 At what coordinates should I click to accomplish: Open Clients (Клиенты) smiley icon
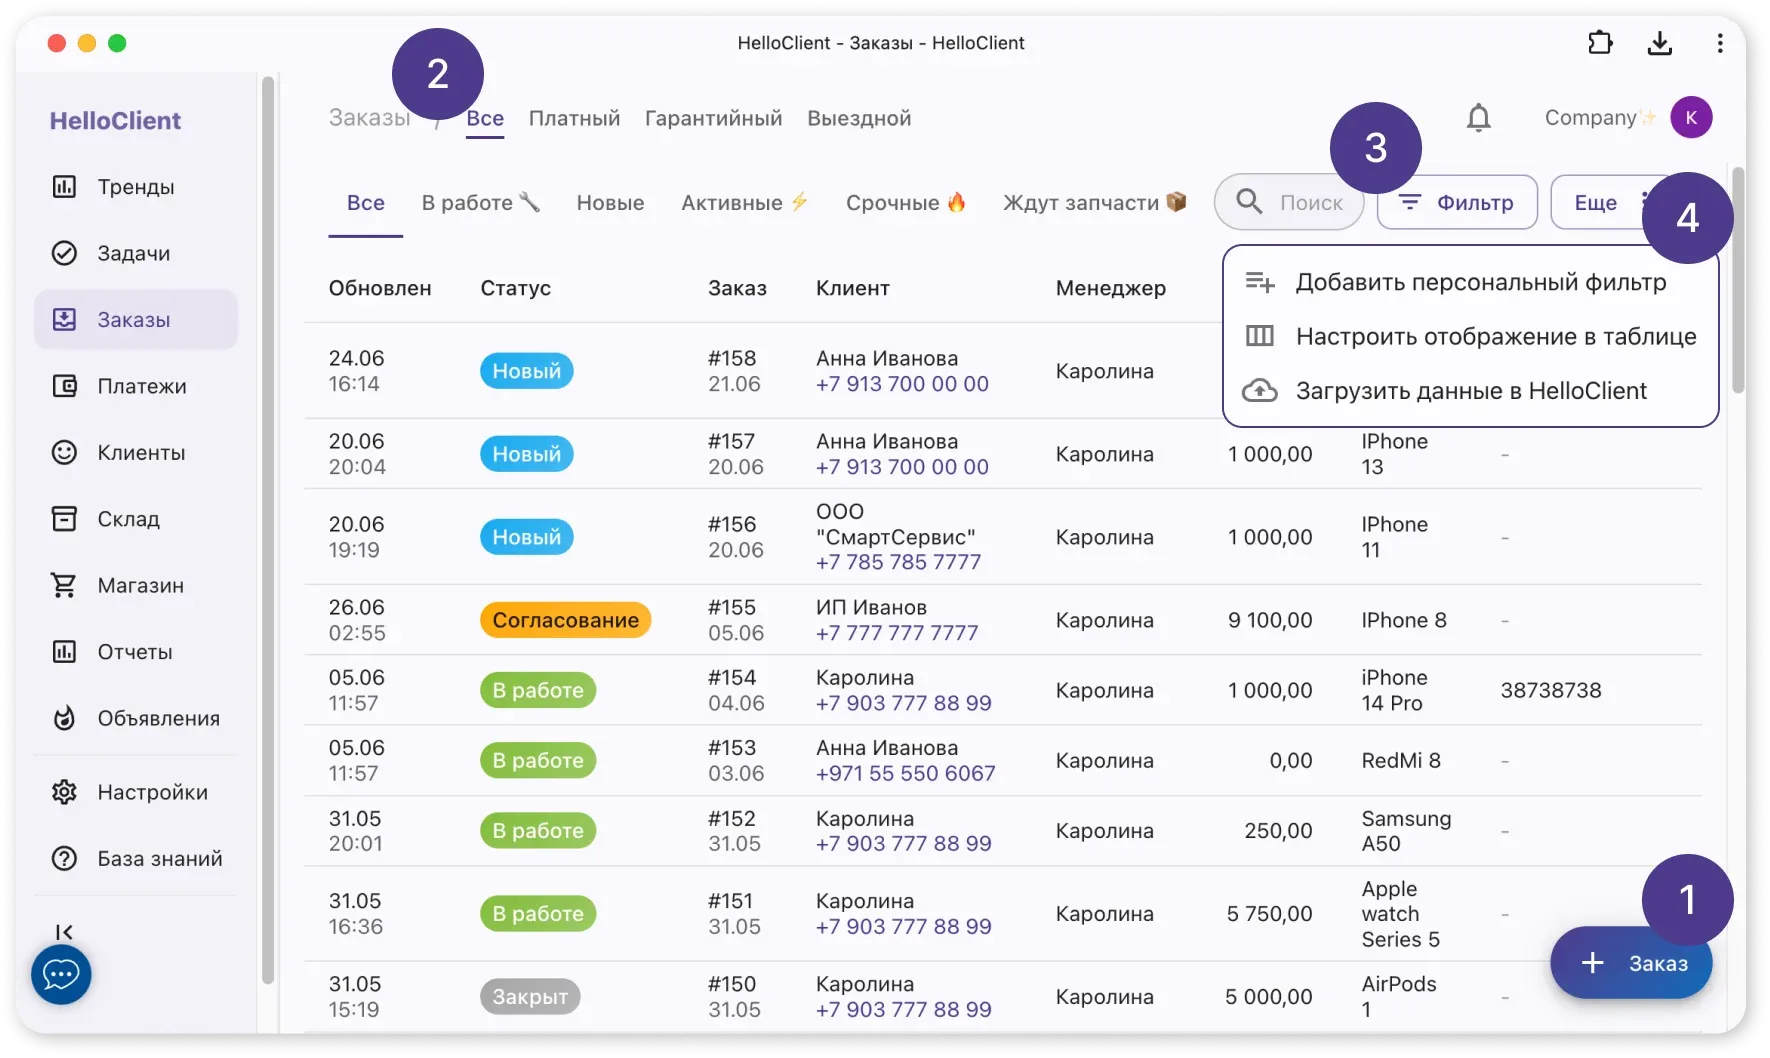pos(64,452)
